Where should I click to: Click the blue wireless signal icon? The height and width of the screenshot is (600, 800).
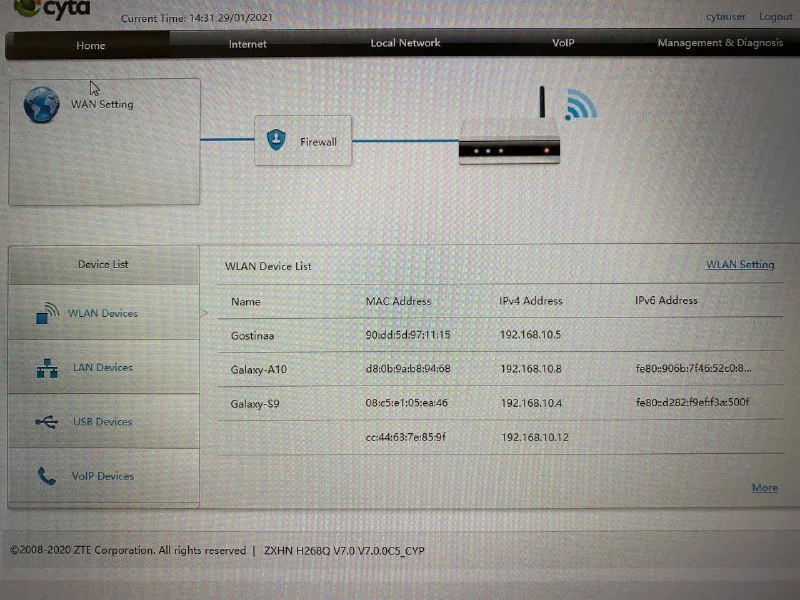580,104
